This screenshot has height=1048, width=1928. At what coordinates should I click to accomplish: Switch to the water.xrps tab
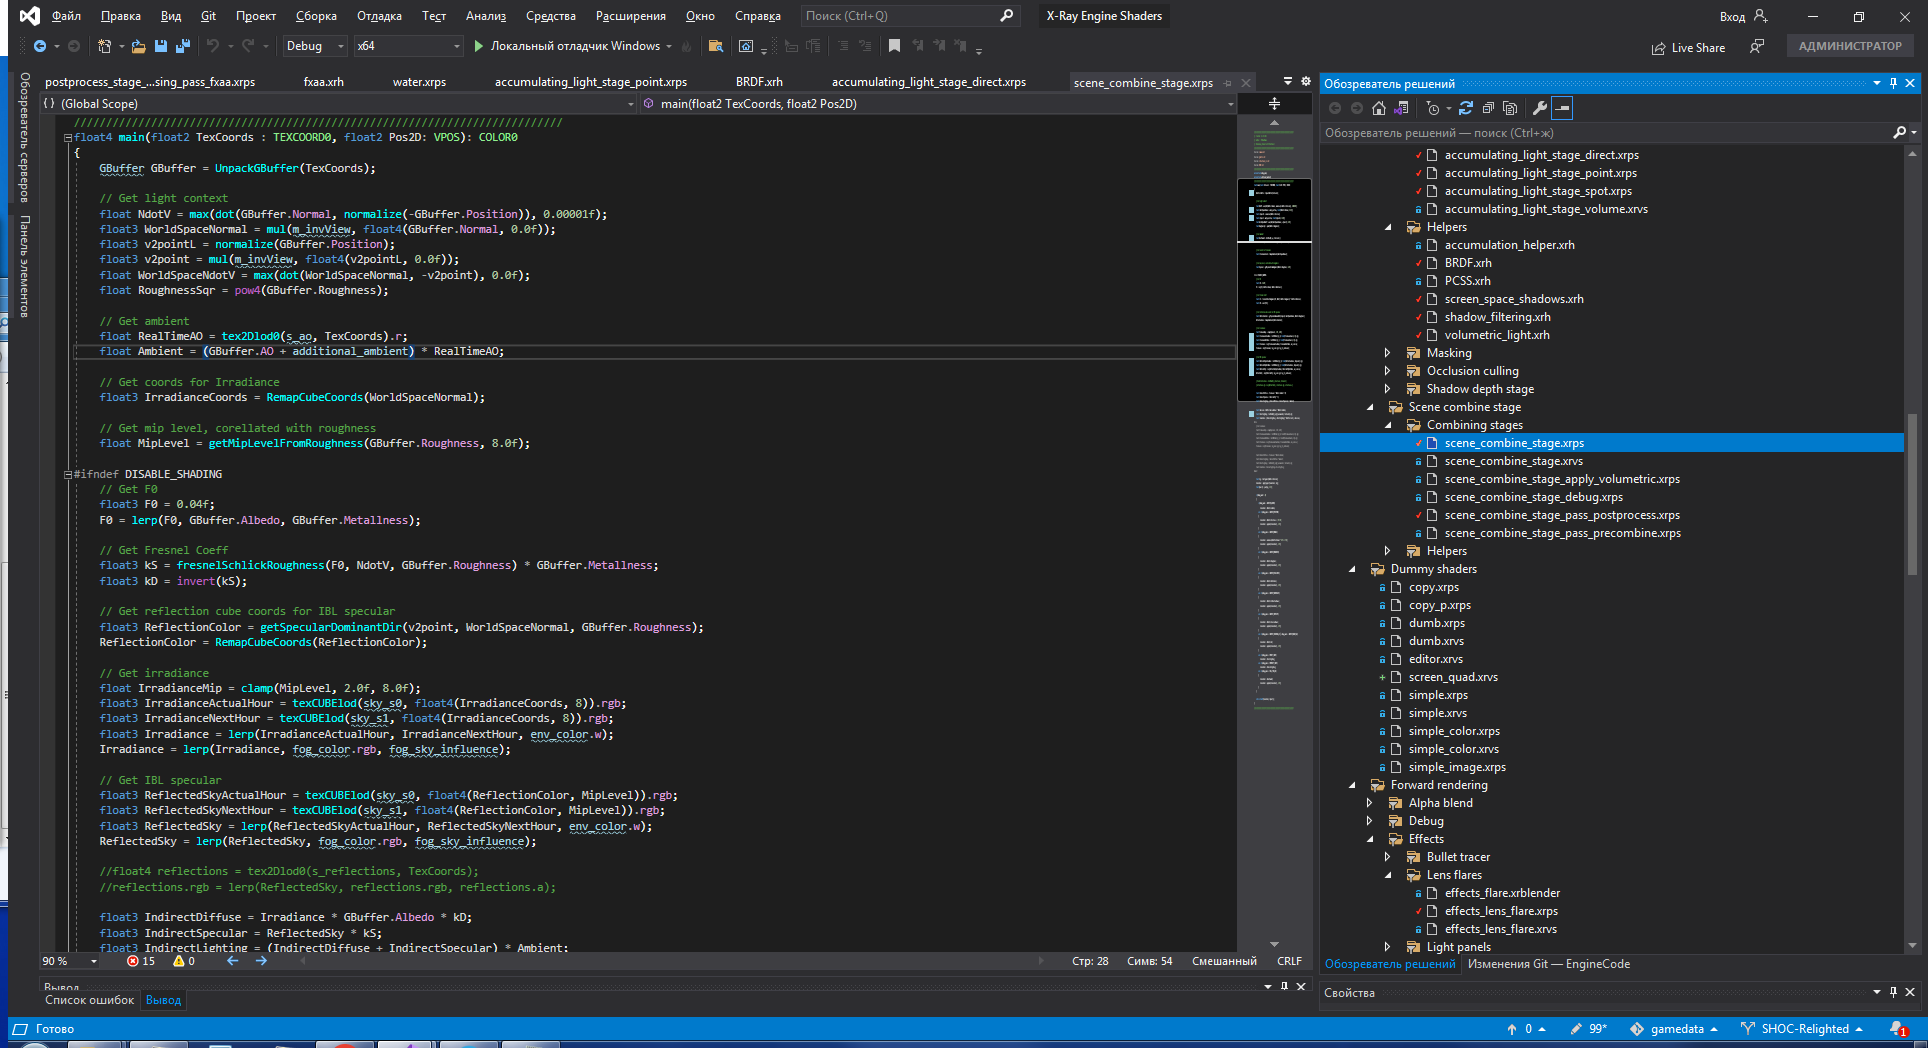pyautogui.click(x=419, y=82)
